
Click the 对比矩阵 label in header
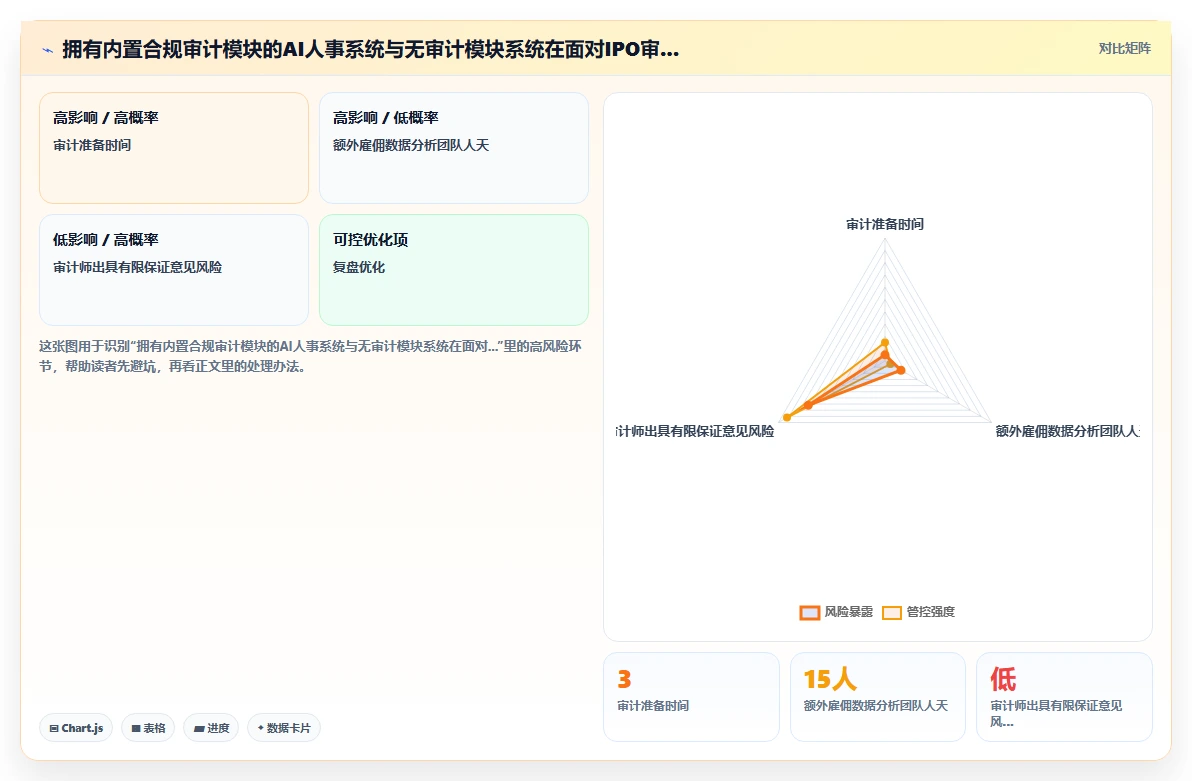pyautogui.click(x=1124, y=49)
